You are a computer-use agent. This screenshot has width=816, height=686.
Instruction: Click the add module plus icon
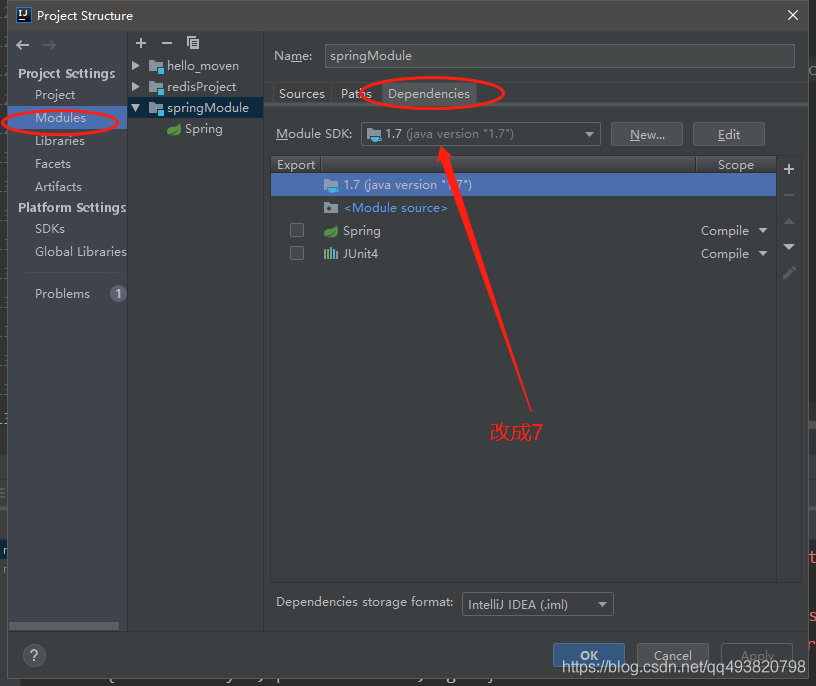[x=141, y=43]
